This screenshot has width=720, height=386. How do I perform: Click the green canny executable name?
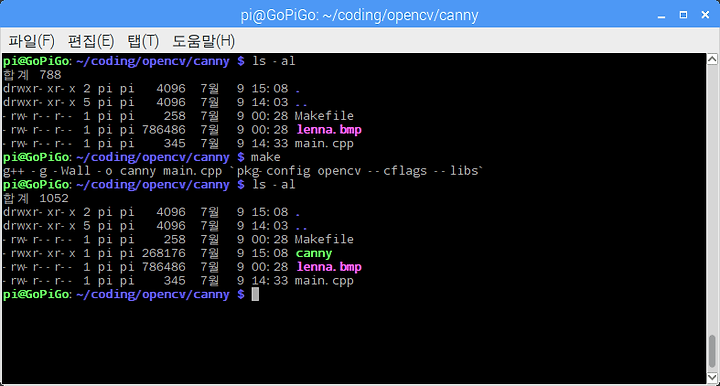pyautogui.click(x=314, y=253)
